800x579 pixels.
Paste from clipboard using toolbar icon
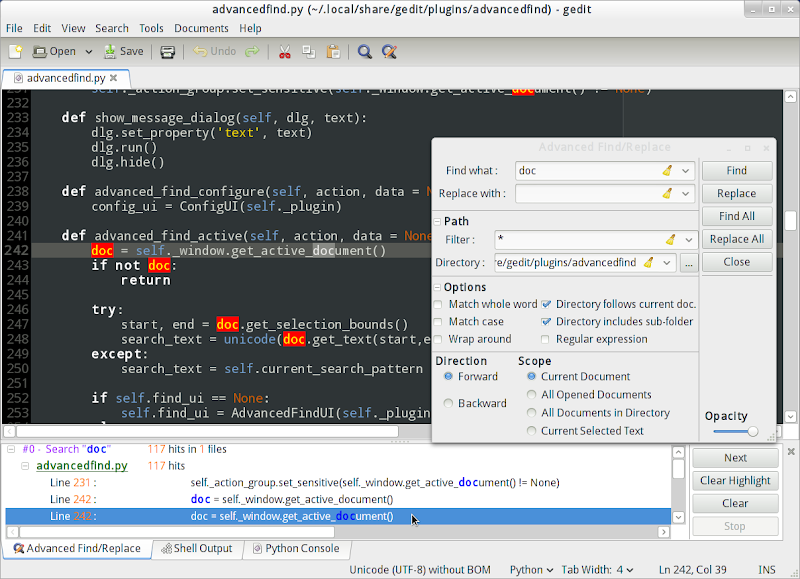(x=334, y=51)
